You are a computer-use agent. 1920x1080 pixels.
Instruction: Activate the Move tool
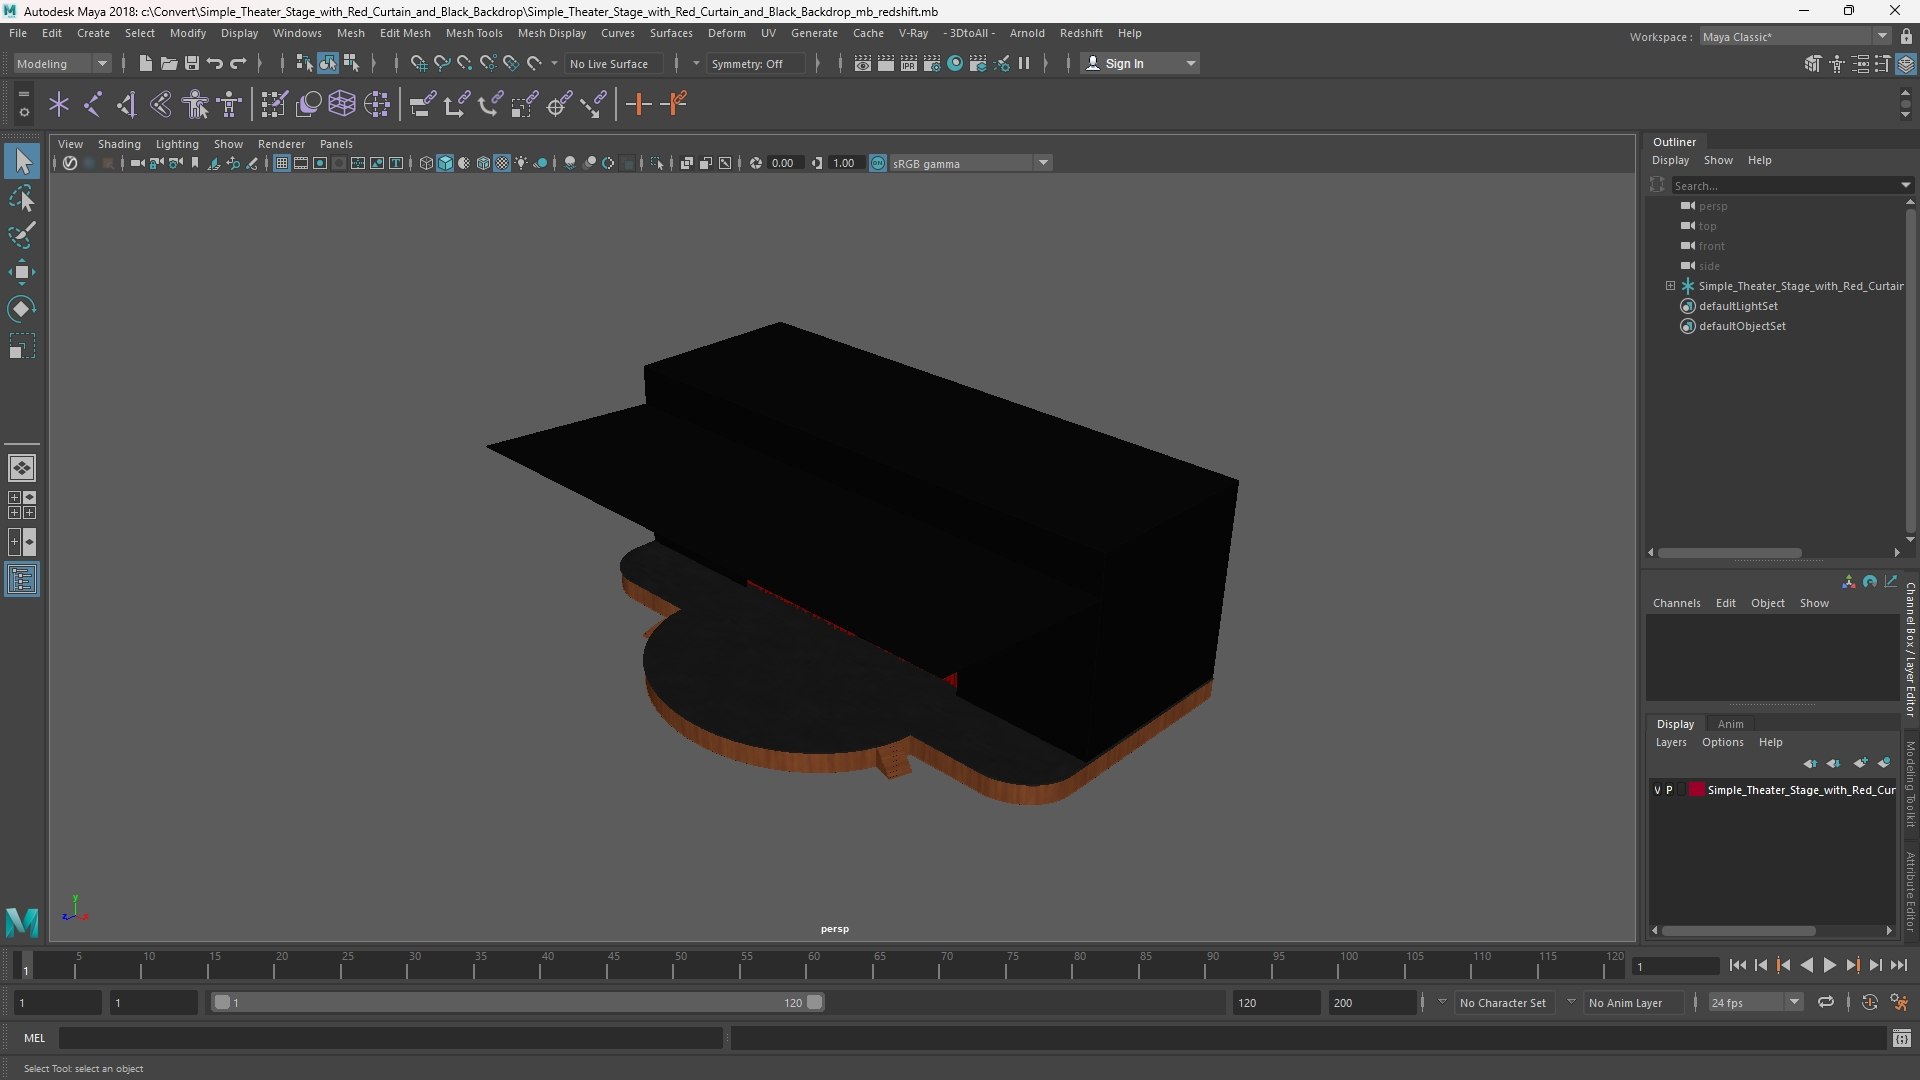tap(22, 272)
